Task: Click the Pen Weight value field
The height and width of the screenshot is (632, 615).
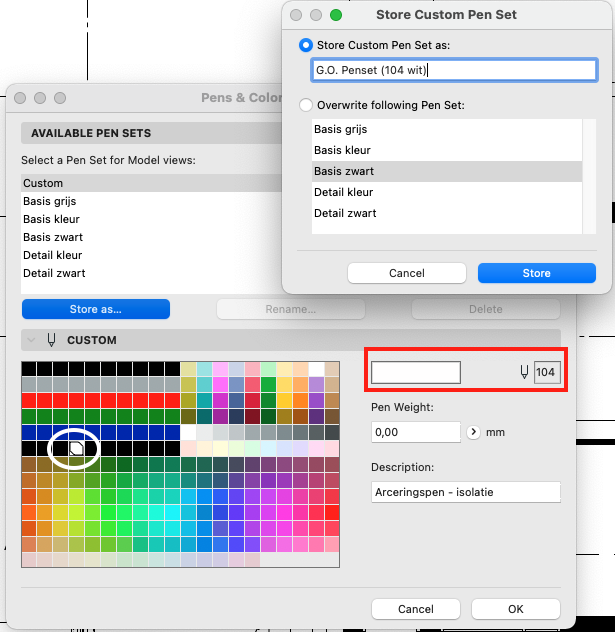Action: [x=416, y=432]
